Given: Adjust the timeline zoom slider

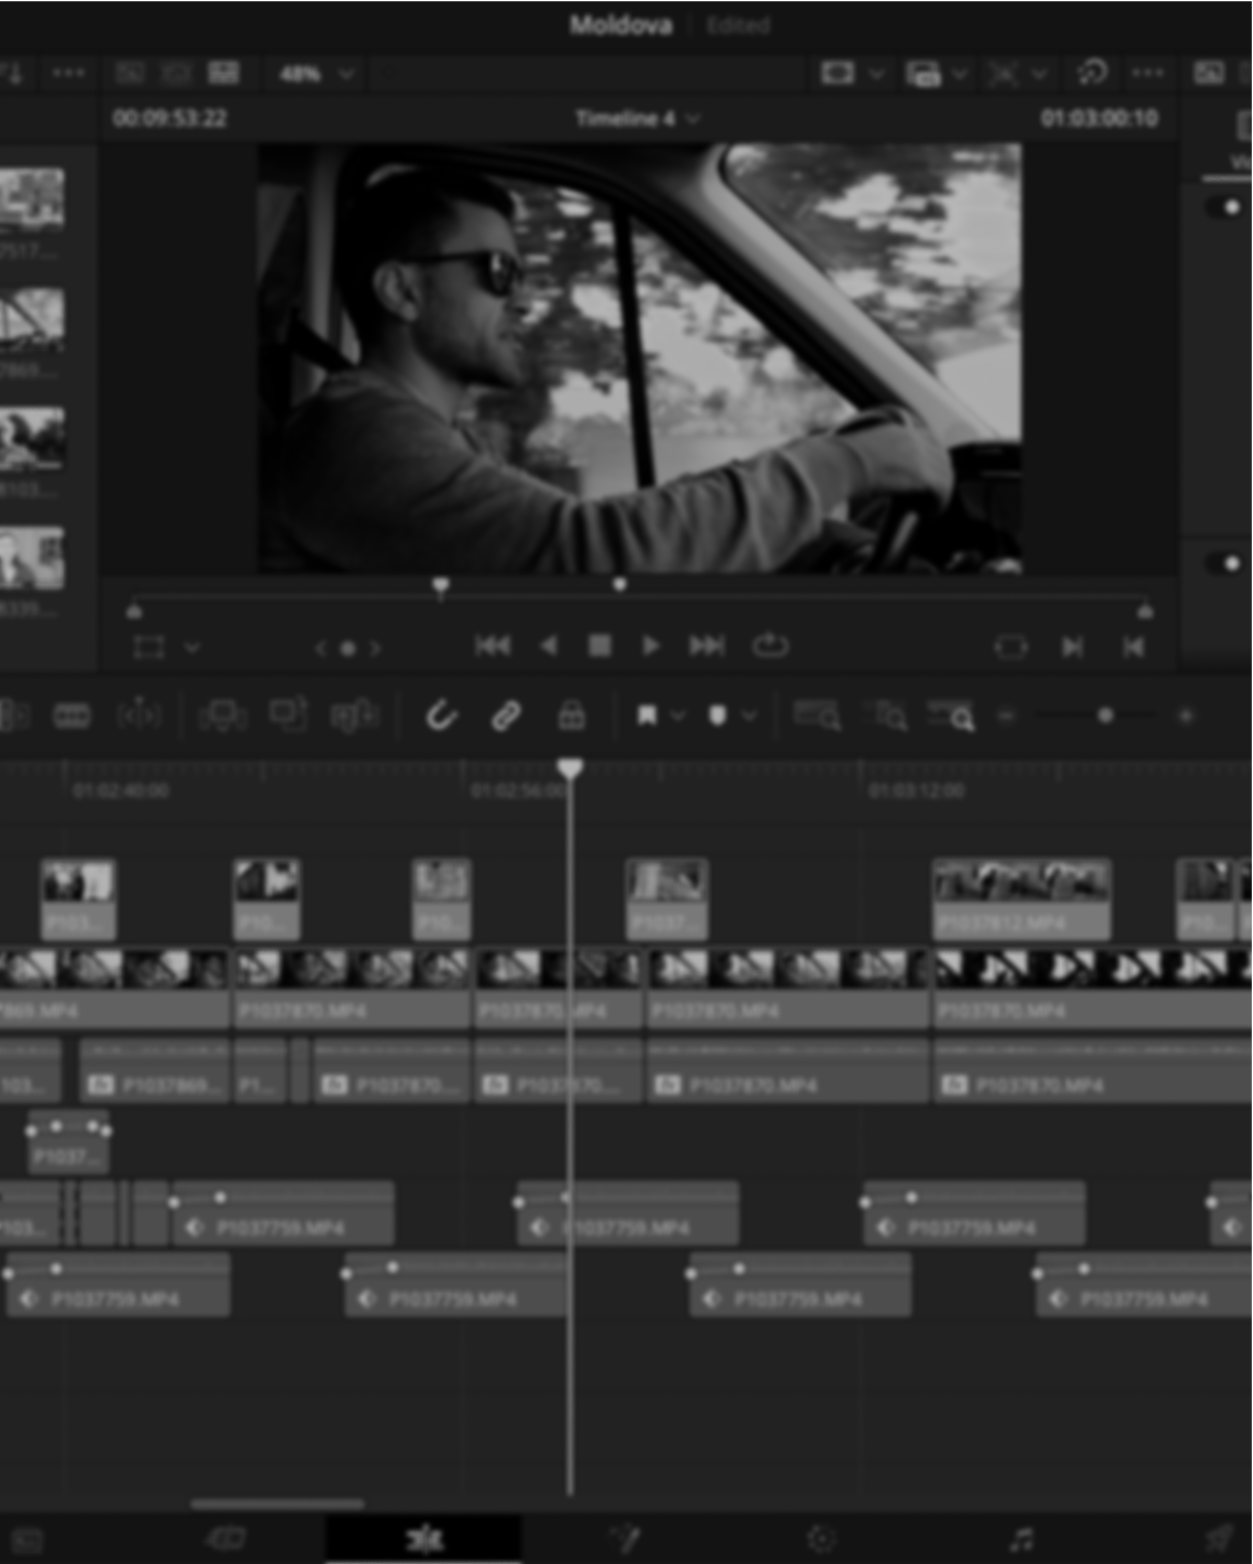Looking at the screenshot, I should click(x=1106, y=716).
